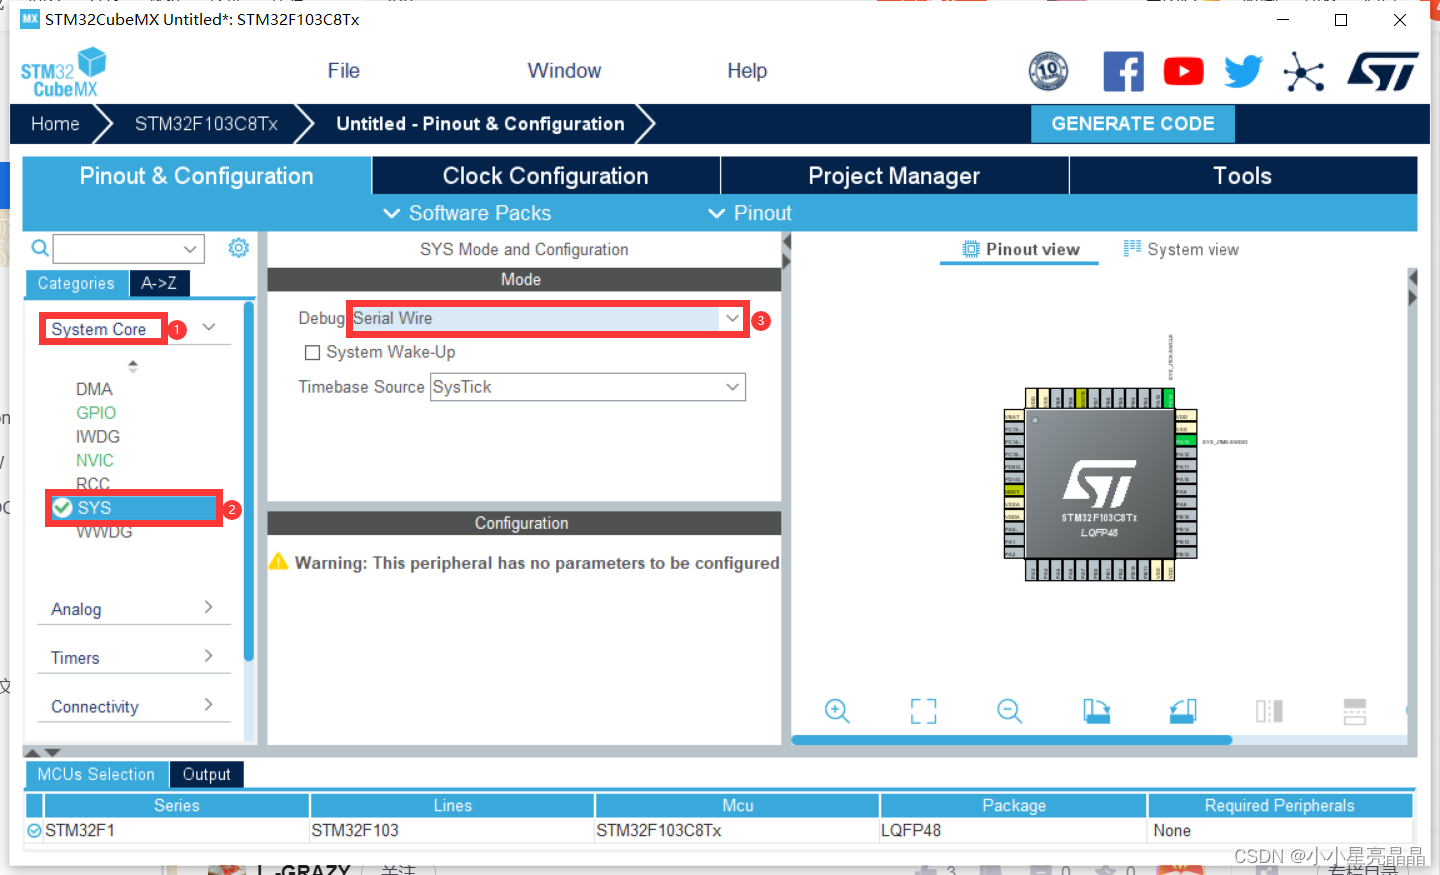Click the ST community network icon
This screenshot has height=875, width=1440.
pos(1304,72)
